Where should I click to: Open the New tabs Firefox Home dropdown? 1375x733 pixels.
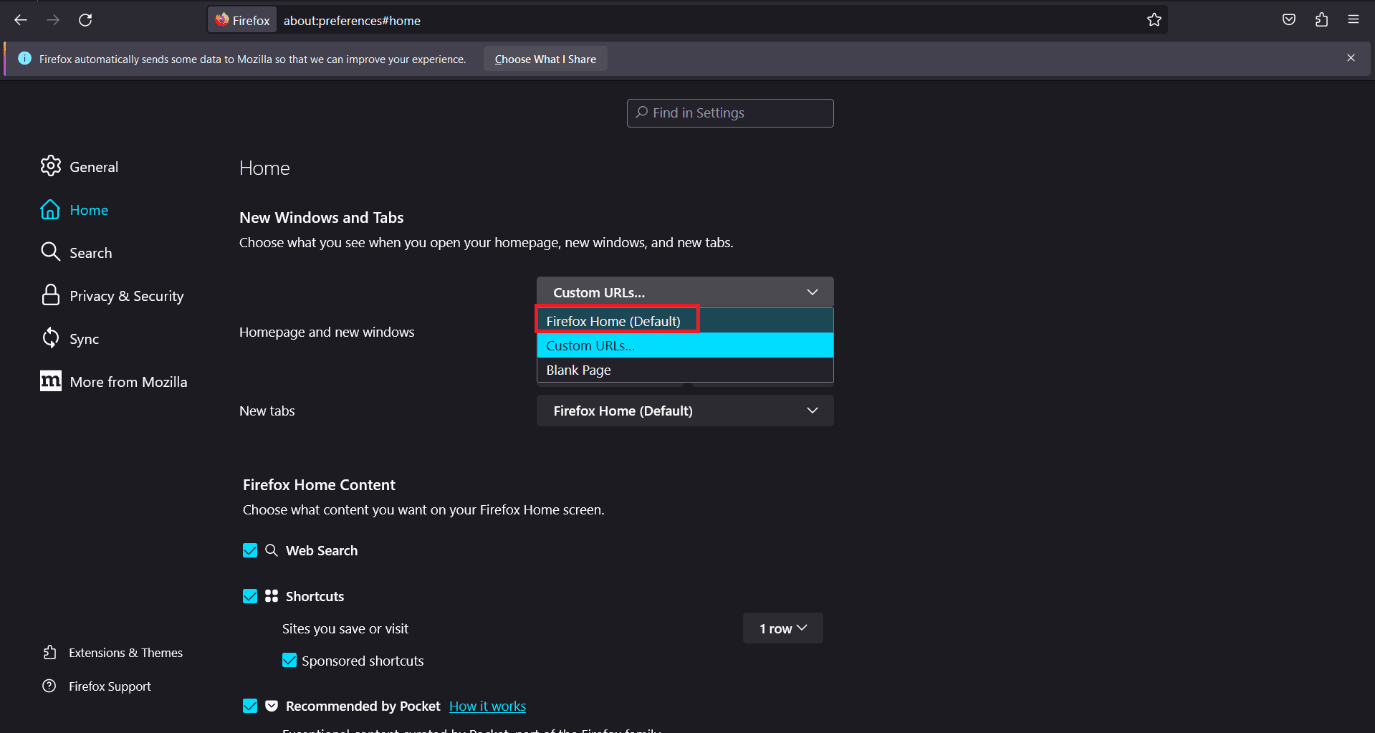click(685, 410)
